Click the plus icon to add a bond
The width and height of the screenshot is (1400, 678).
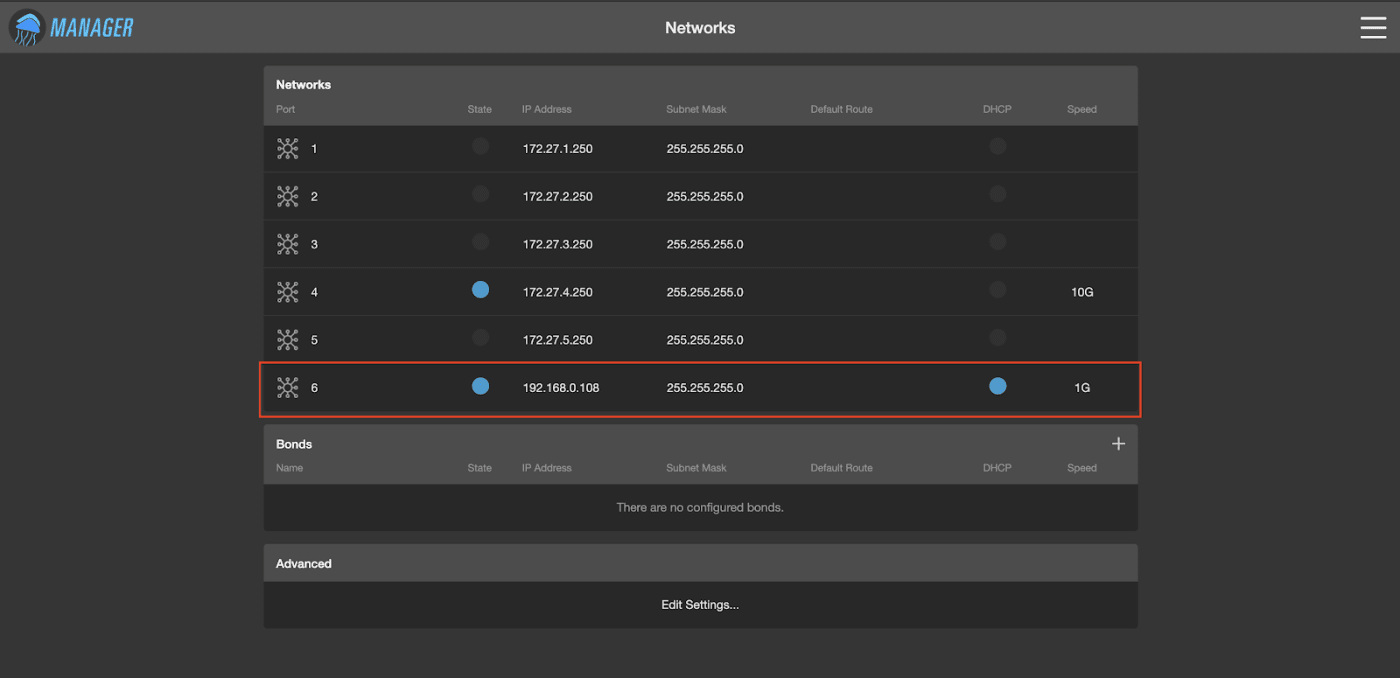point(1118,443)
